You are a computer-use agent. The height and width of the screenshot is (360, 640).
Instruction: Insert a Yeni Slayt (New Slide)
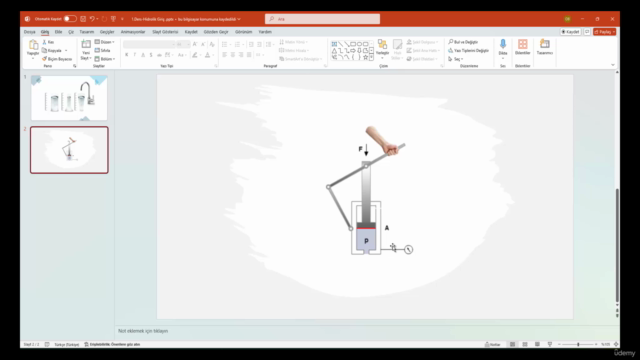[x=86, y=50]
